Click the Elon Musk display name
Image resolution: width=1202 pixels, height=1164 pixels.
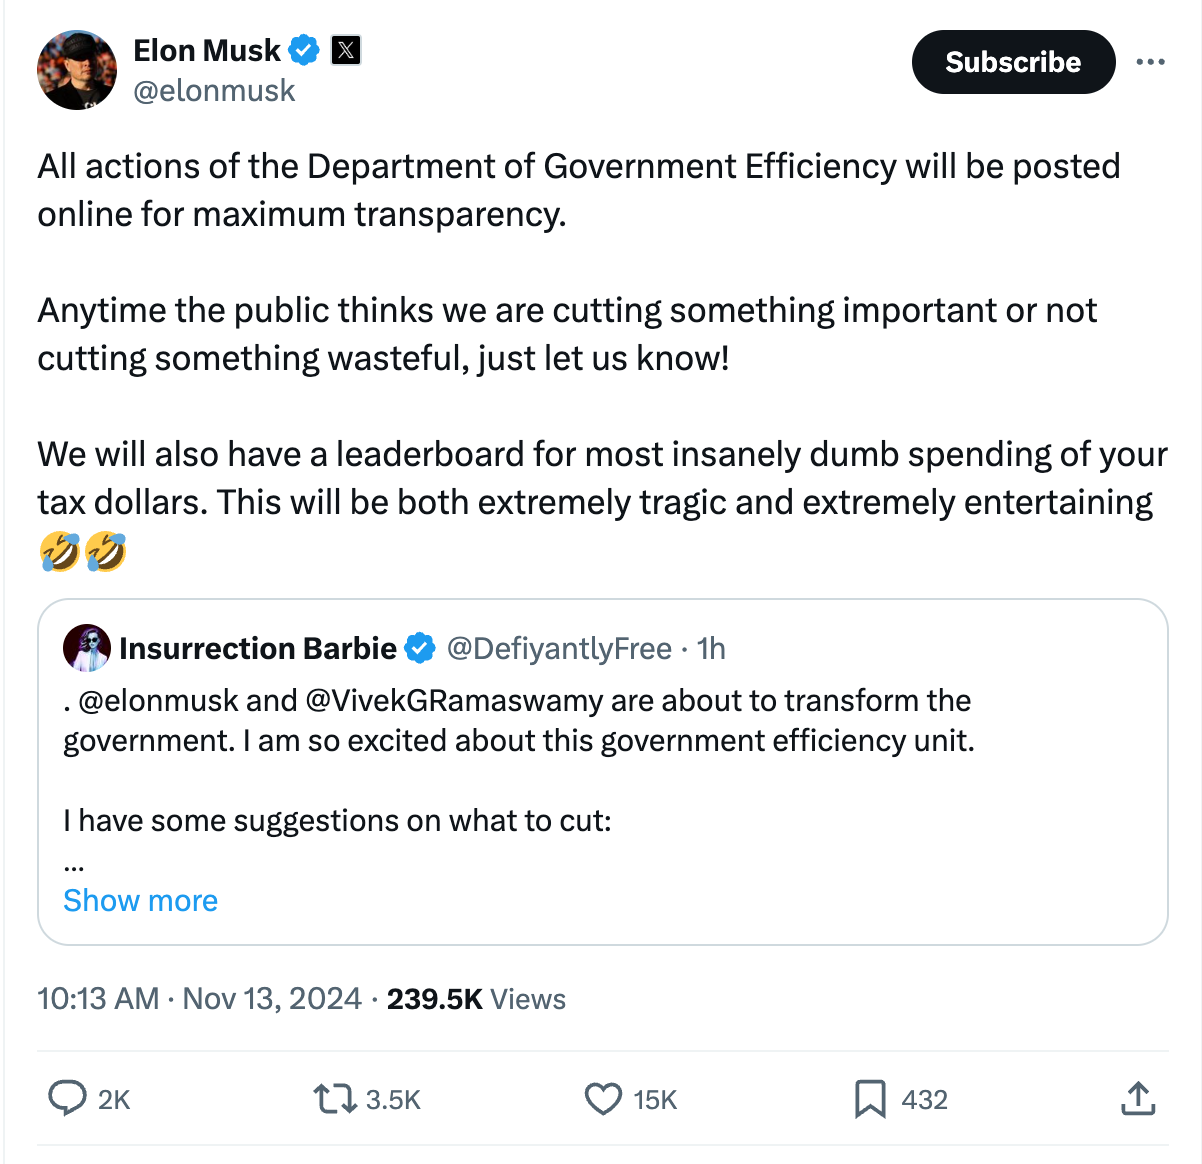pyautogui.click(x=207, y=50)
